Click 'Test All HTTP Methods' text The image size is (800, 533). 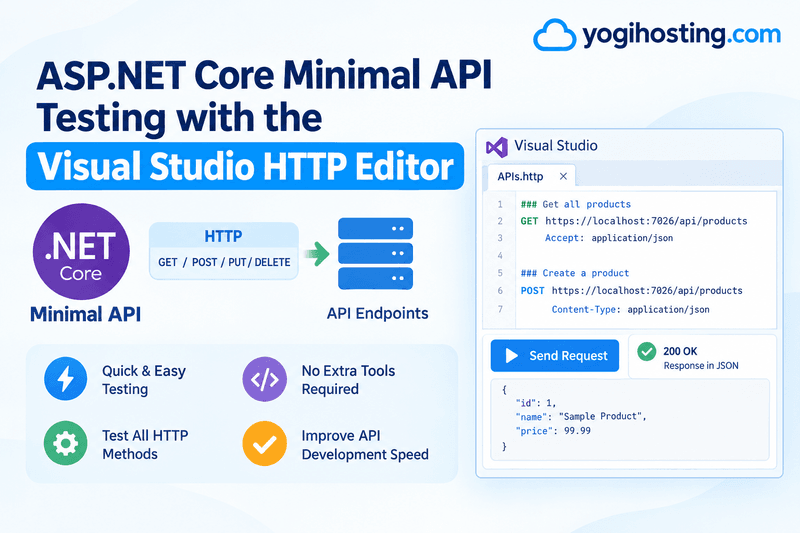145,445
